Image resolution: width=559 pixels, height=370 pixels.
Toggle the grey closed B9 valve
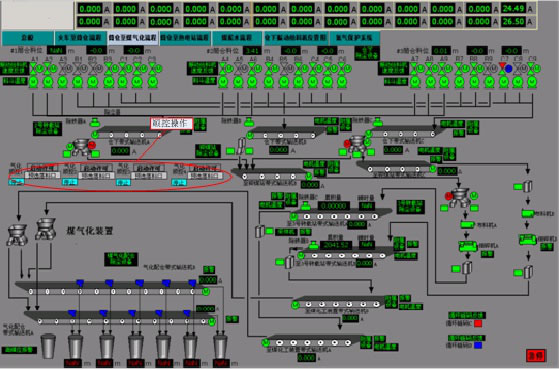point(488,68)
